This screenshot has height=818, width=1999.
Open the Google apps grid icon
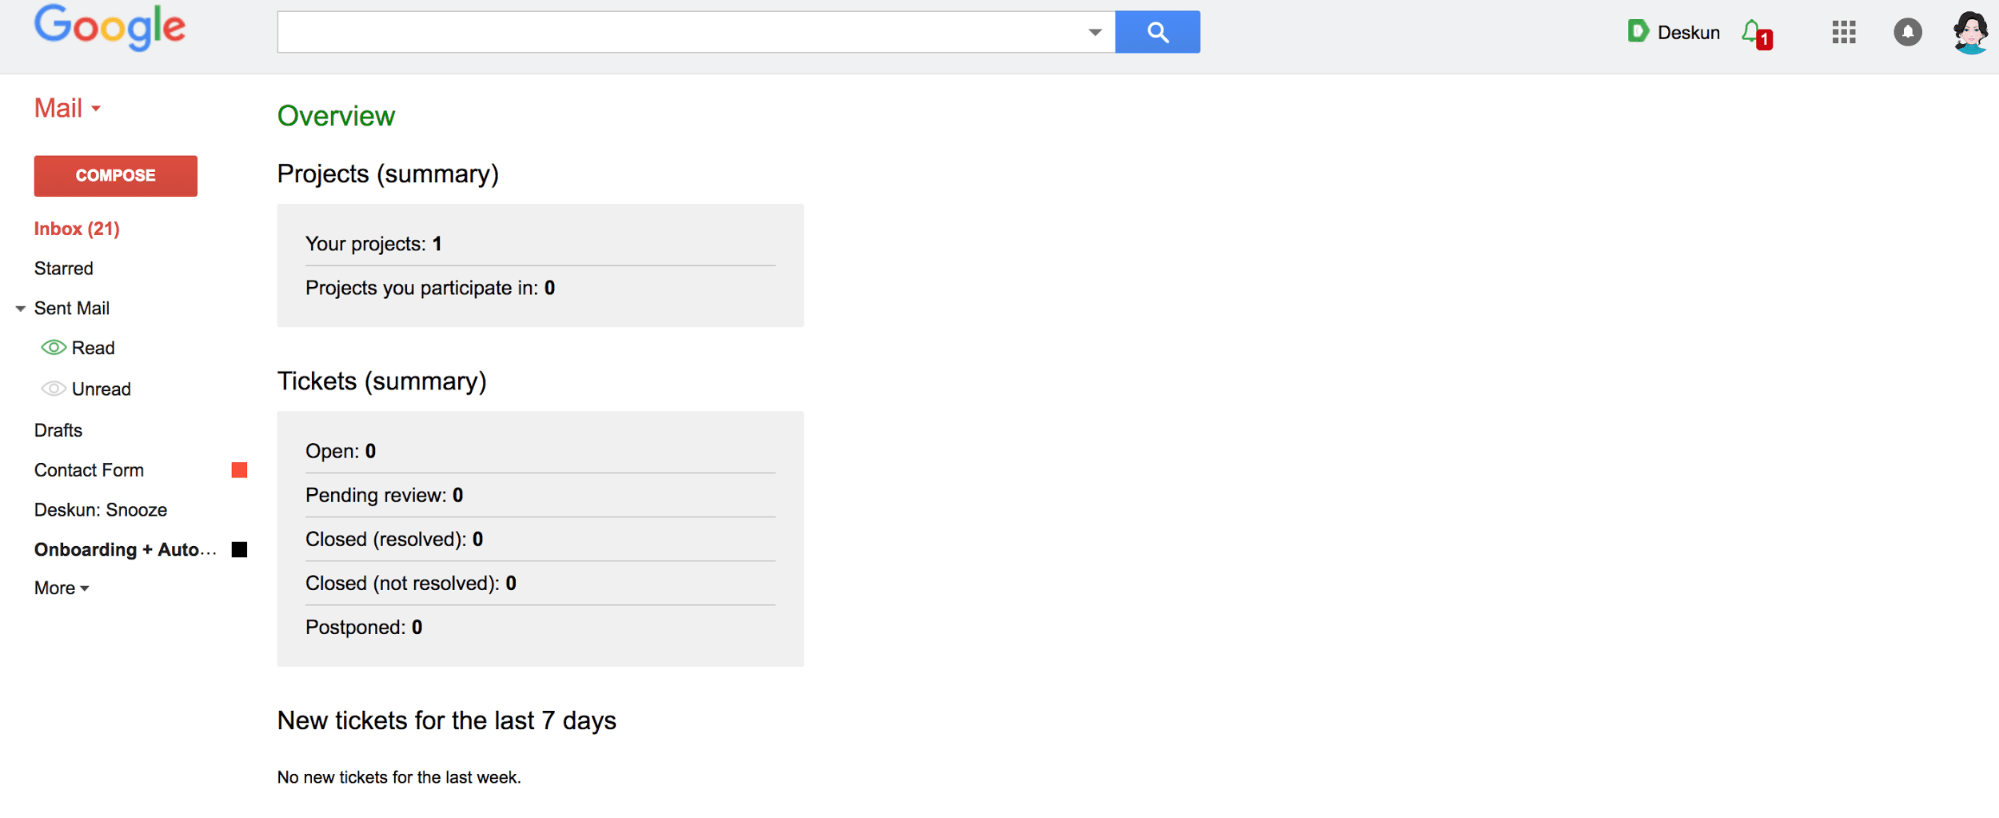(1844, 32)
